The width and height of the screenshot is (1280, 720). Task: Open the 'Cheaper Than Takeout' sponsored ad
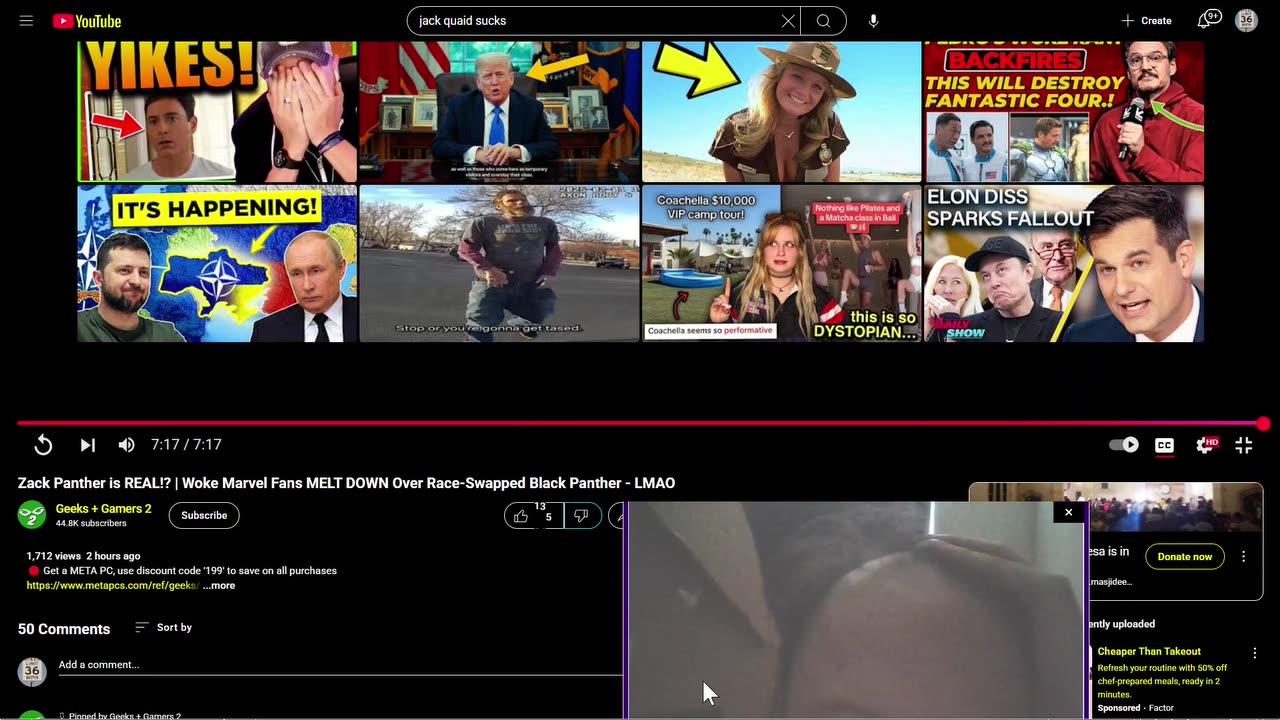1149,652
